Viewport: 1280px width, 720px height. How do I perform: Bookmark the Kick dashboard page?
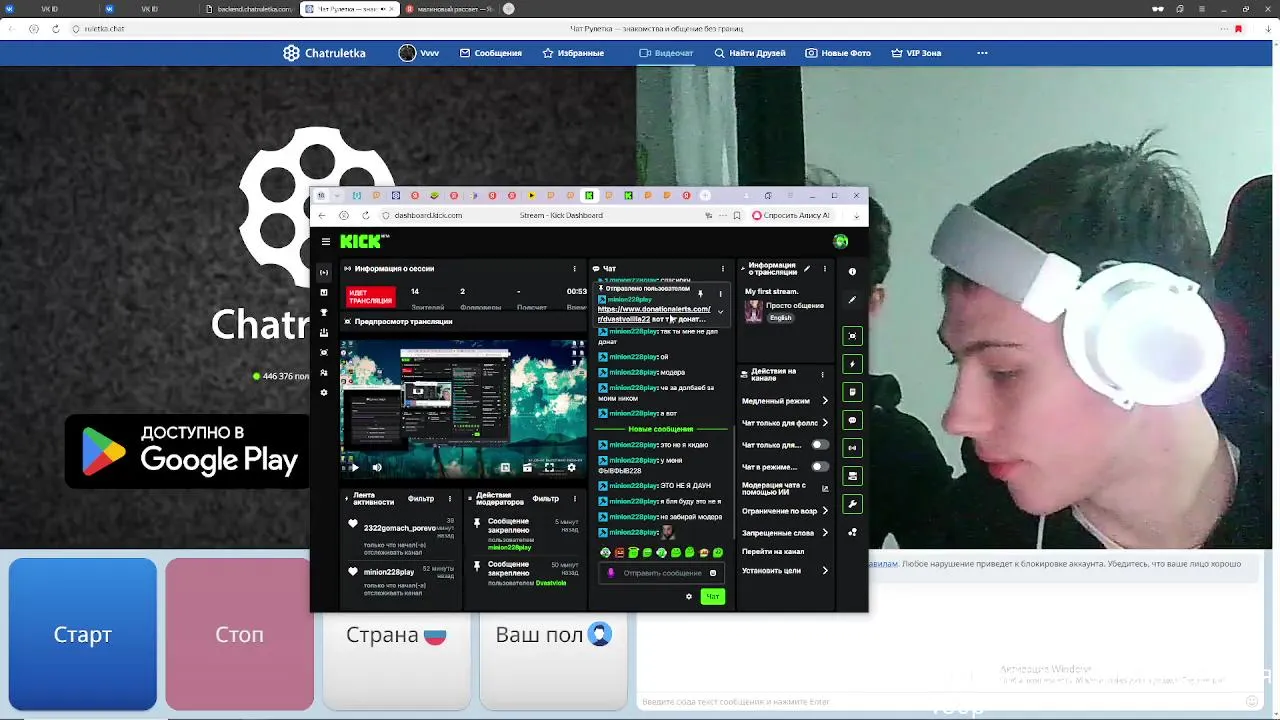(x=737, y=215)
